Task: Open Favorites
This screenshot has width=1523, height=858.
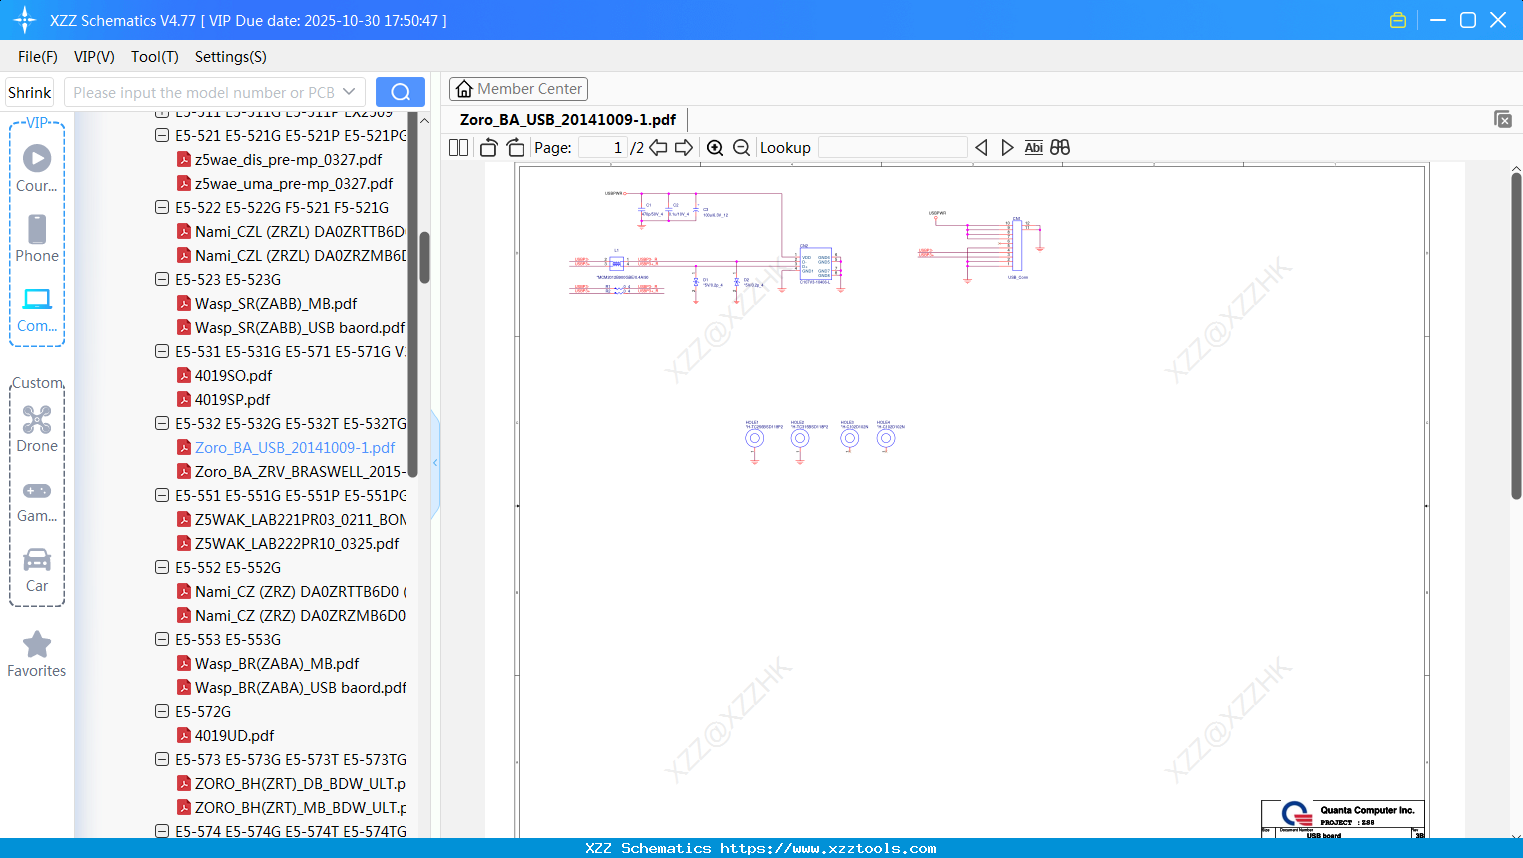Action: click(37, 654)
